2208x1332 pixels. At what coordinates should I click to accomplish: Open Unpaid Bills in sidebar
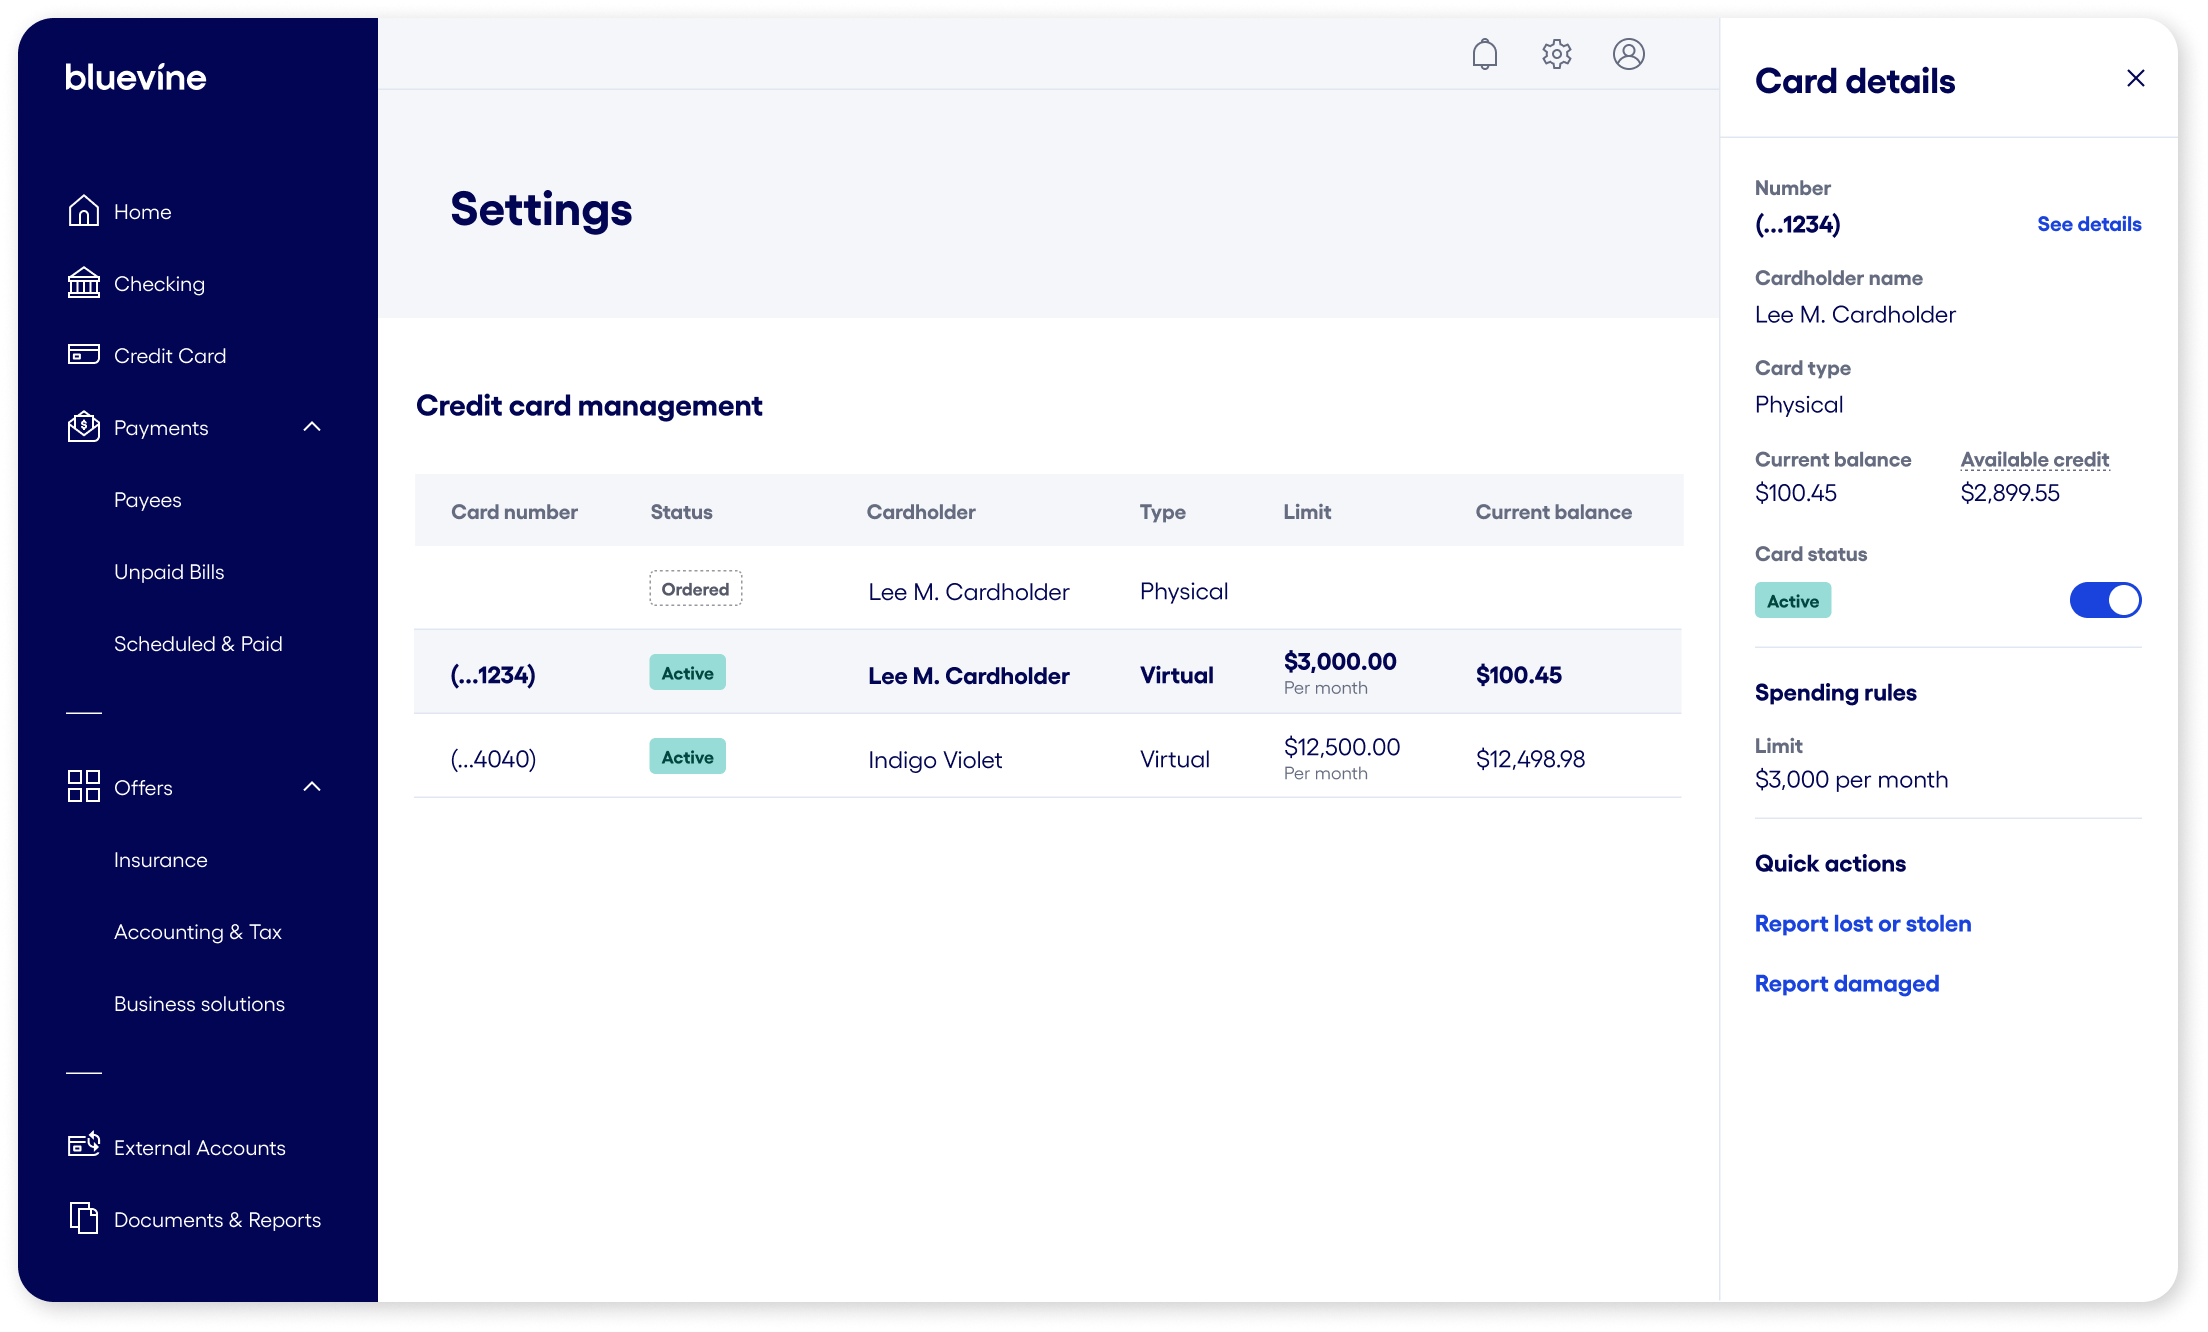coord(169,572)
